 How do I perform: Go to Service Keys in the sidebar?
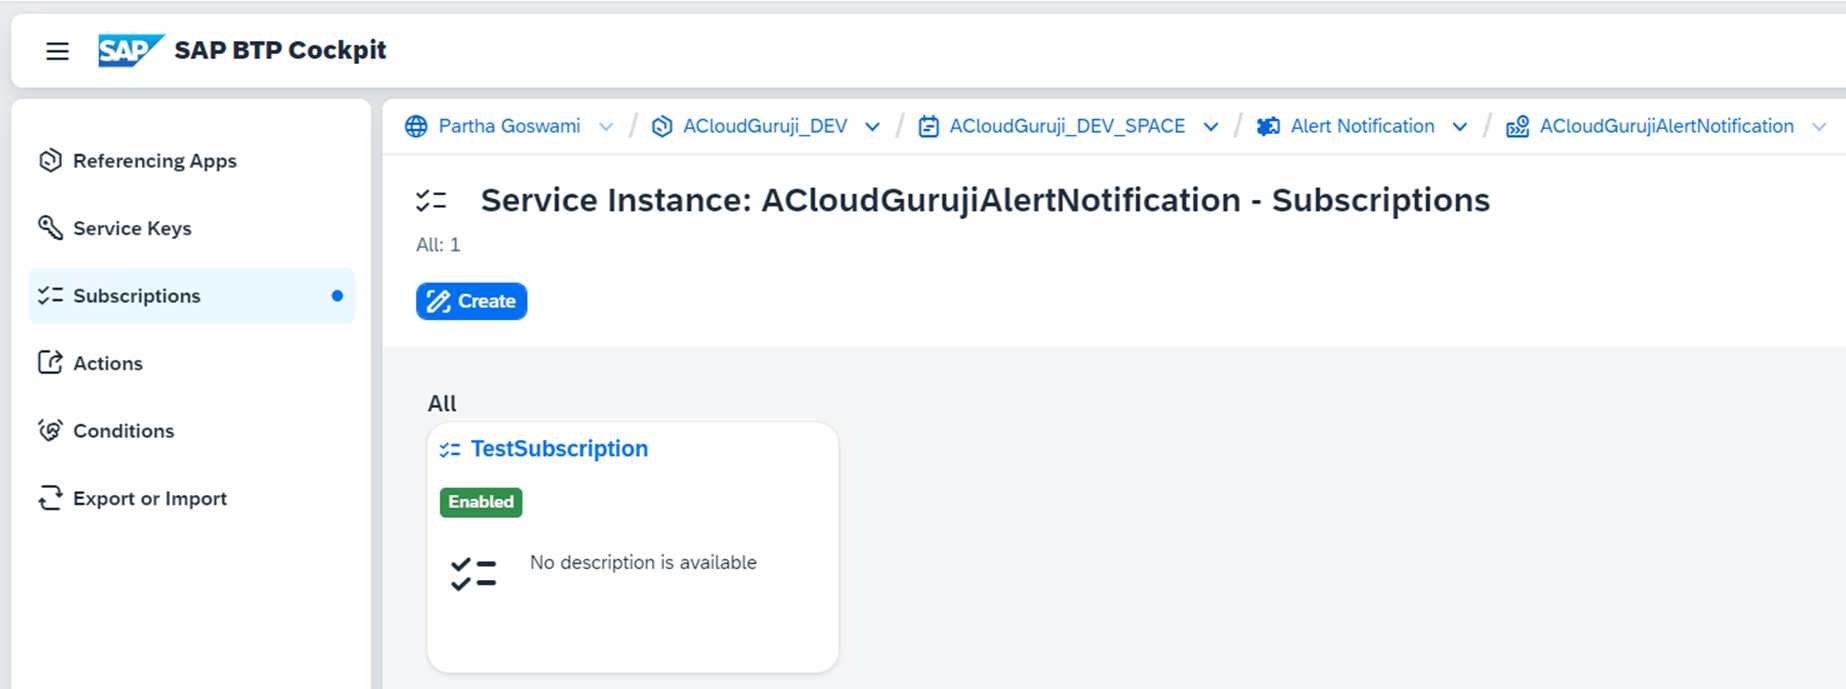(132, 228)
